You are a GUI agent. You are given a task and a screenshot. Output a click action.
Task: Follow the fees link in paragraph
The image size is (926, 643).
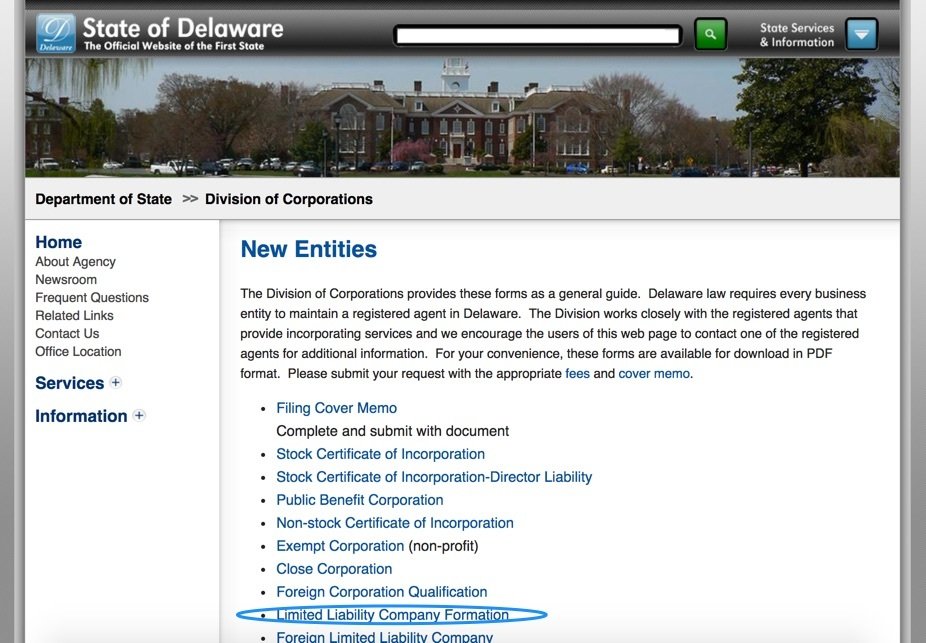(x=577, y=374)
